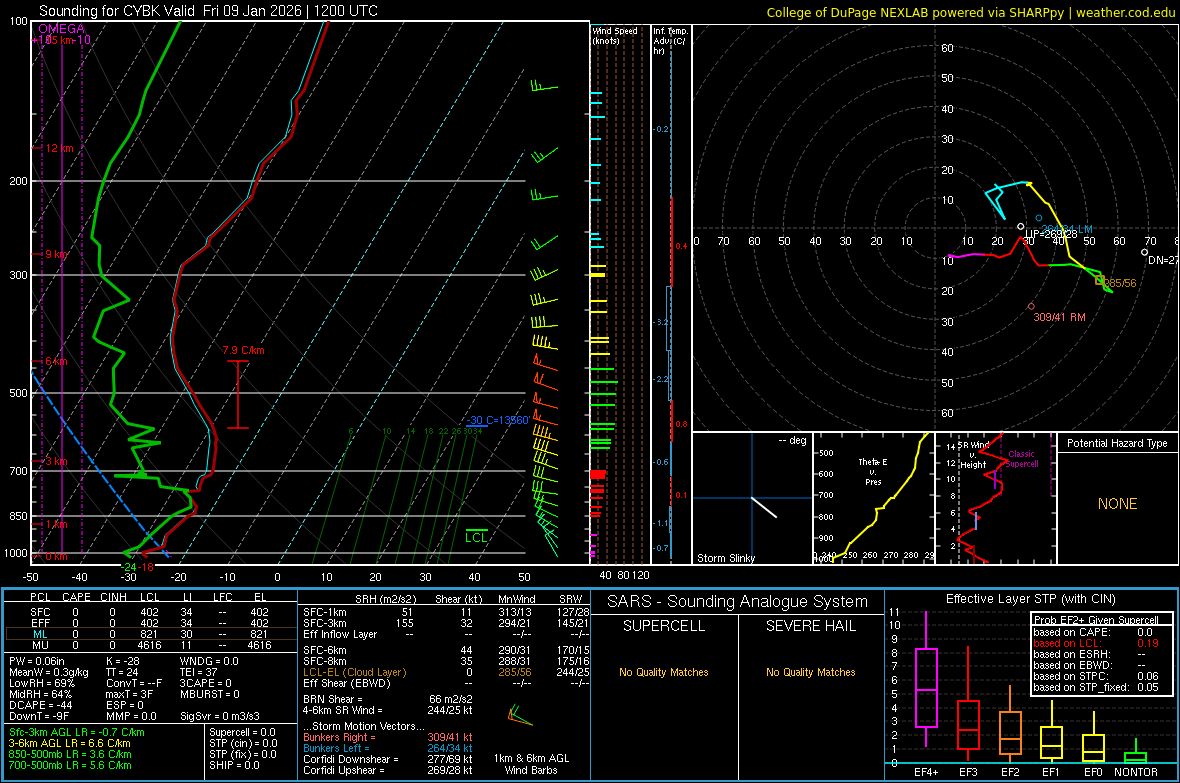Select the Sfc-3km AGL LR line
Image resolution: width=1180 pixels, height=783 pixels.
coord(77,732)
